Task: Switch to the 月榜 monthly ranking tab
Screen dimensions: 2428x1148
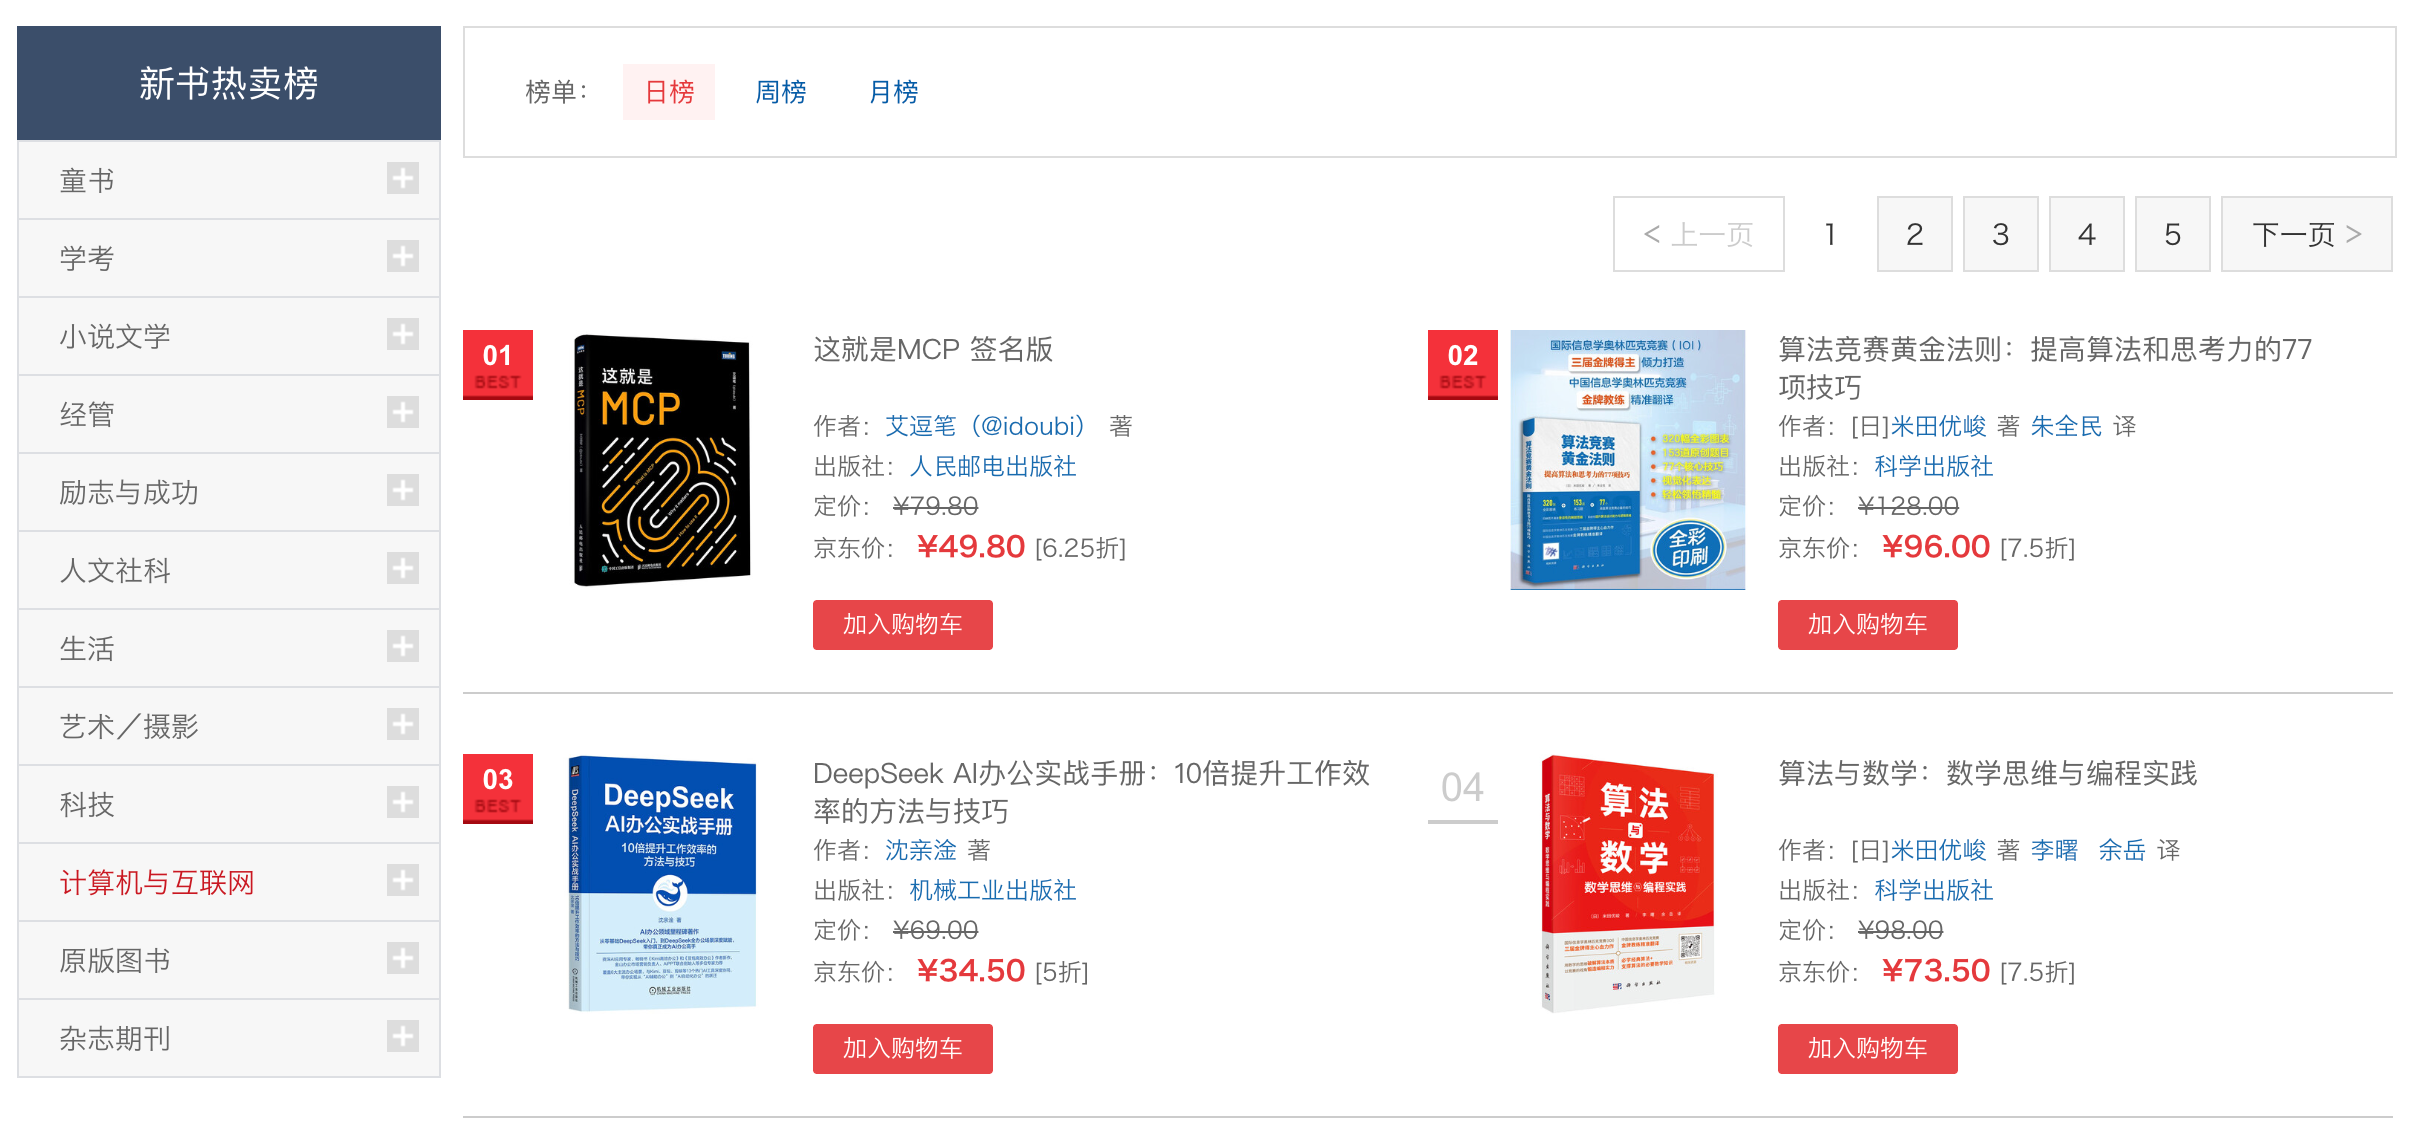Action: click(893, 92)
